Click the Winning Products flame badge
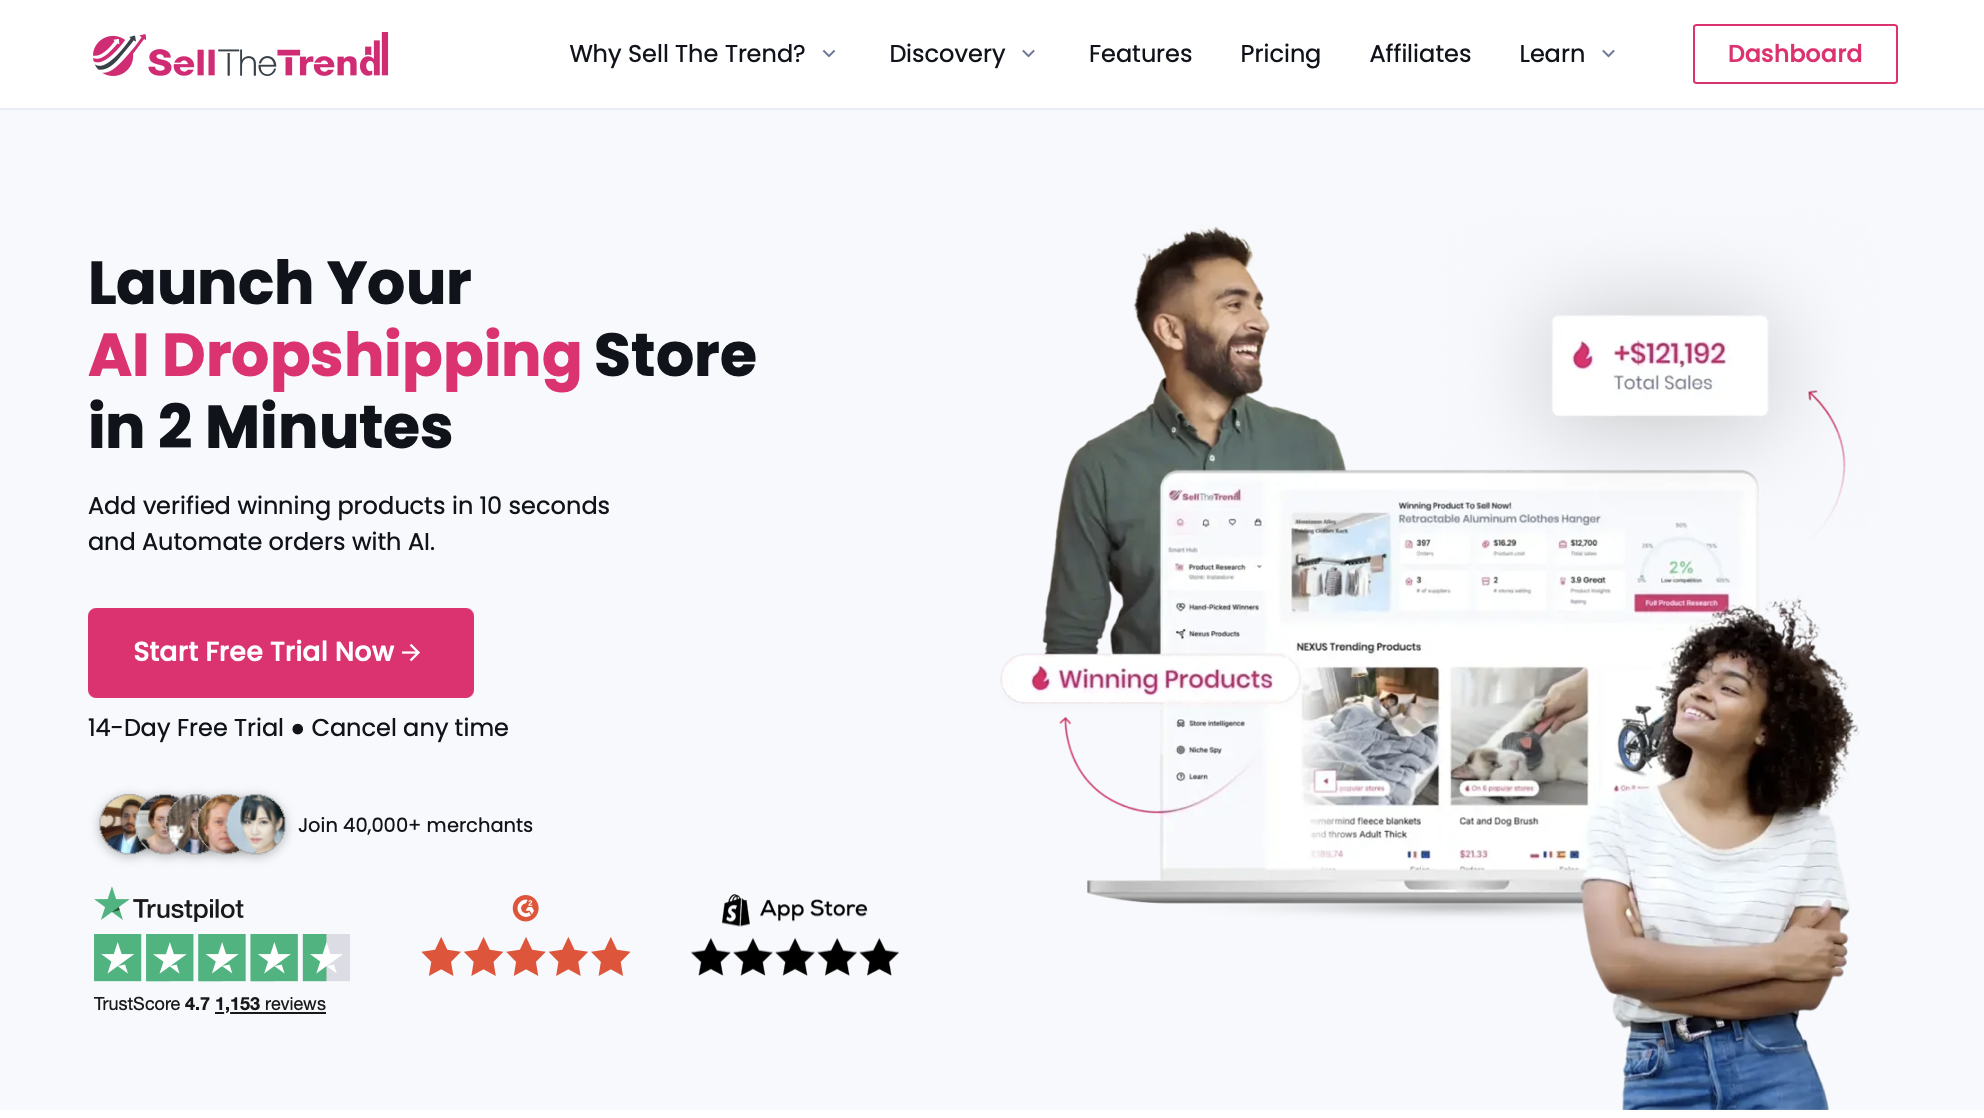This screenshot has height=1118, width=1984. (x=1151, y=679)
